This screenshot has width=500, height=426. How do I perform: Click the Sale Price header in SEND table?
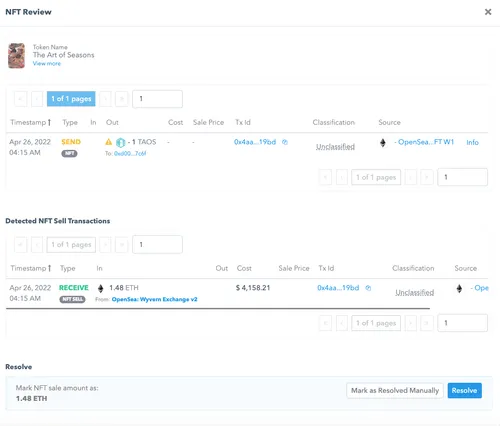tap(208, 122)
